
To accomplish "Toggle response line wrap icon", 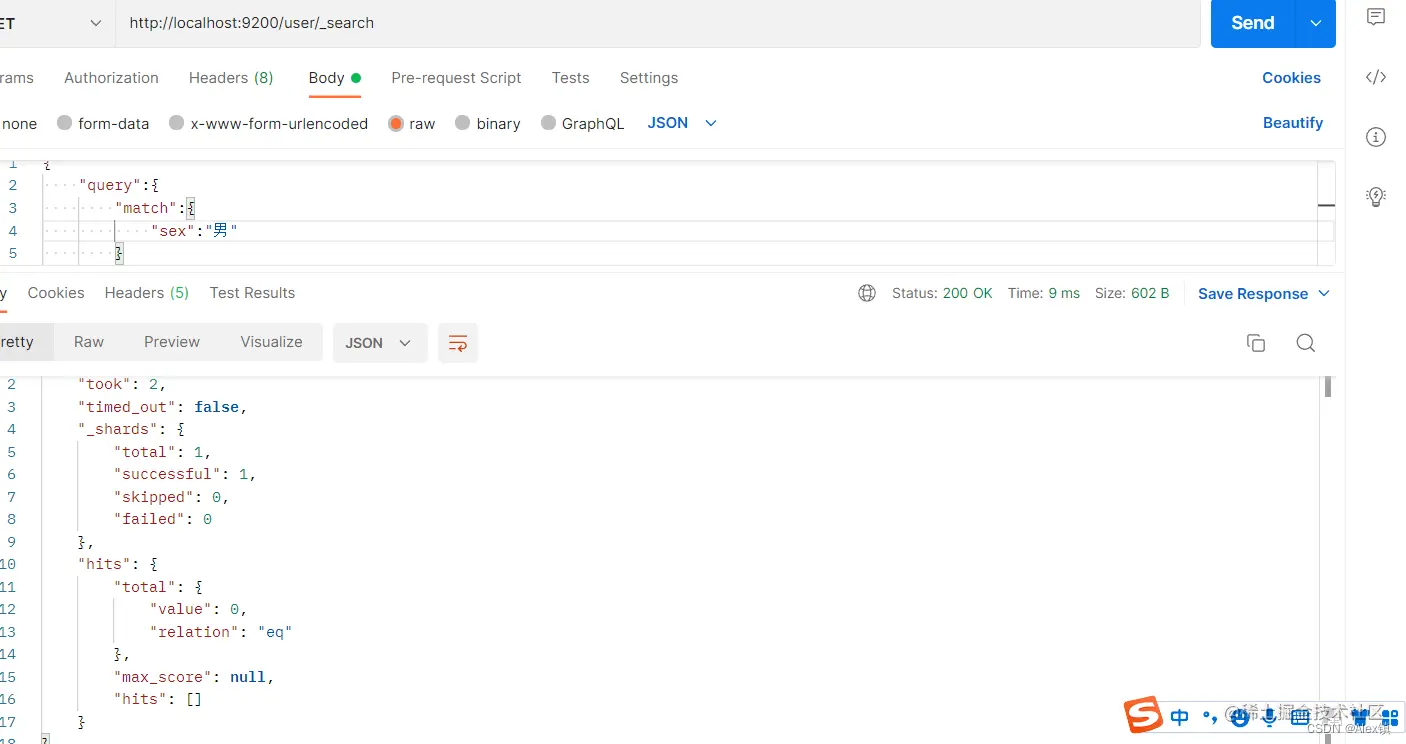I will coord(458,343).
